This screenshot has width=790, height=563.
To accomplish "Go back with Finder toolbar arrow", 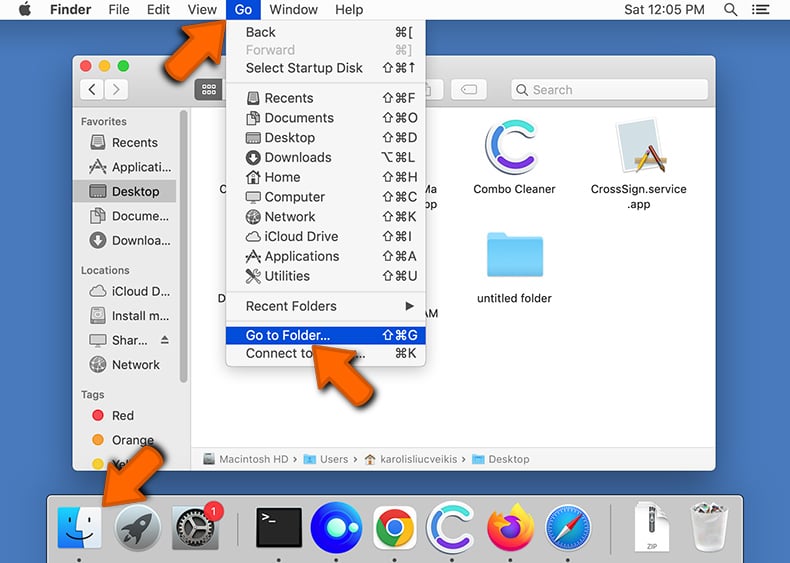I will click(92, 90).
